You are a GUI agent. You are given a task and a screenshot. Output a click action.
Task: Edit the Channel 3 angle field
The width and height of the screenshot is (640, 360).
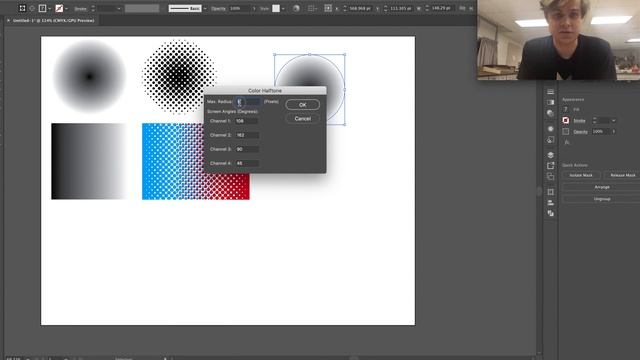pyautogui.click(x=246, y=149)
